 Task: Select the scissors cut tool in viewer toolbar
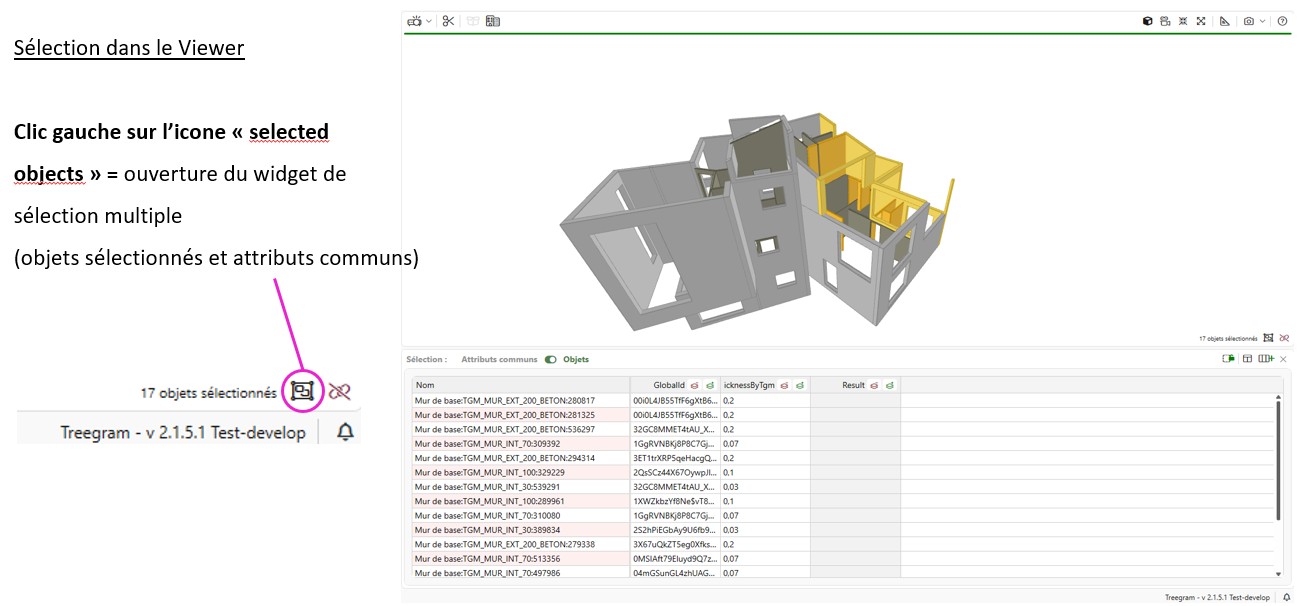[x=448, y=21]
